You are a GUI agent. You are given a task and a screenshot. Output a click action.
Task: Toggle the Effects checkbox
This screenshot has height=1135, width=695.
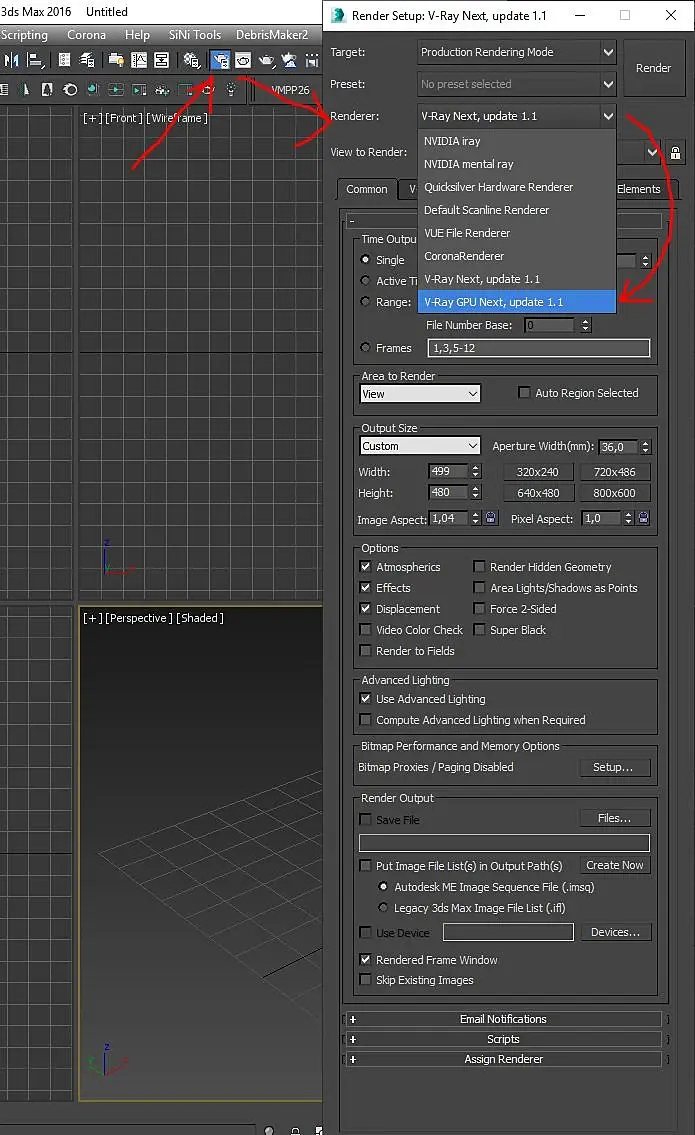click(x=366, y=588)
